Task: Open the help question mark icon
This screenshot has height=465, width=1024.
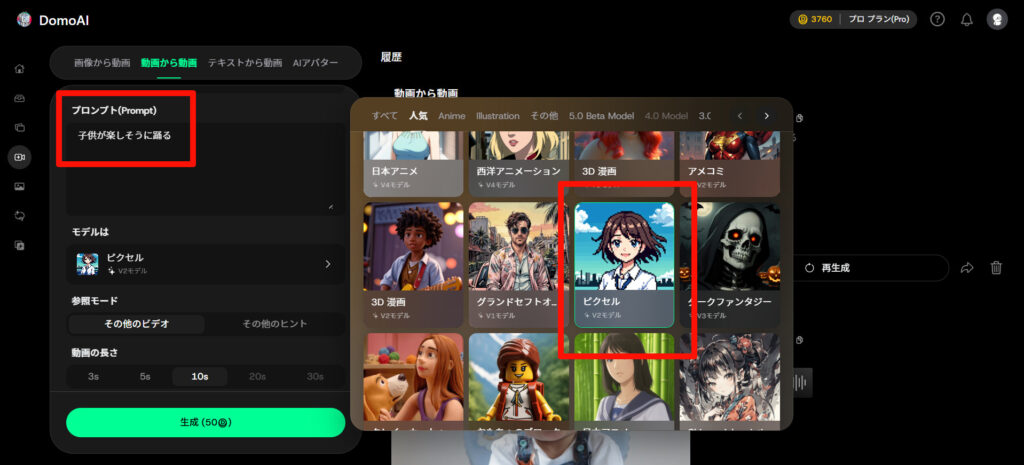Action: pyautogui.click(x=937, y=20)
